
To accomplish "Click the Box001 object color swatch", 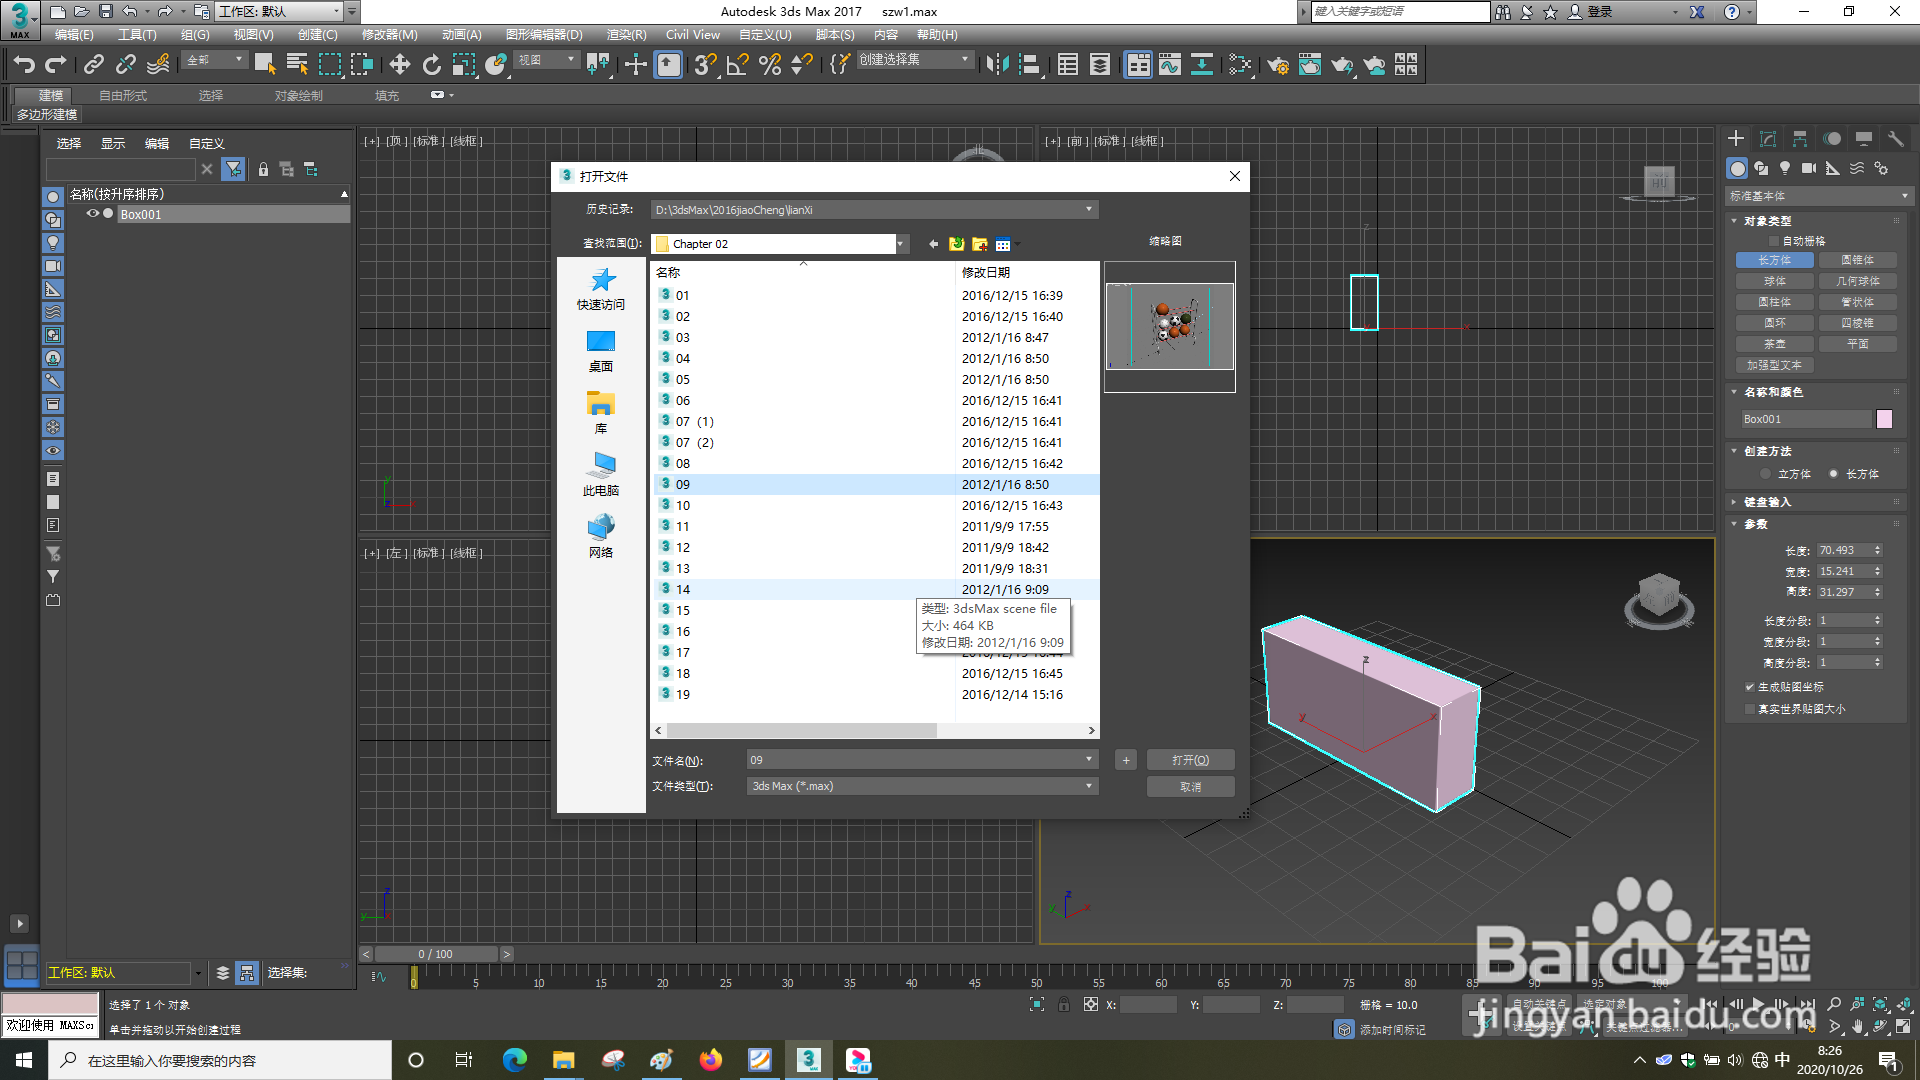I will [1885, 418].
